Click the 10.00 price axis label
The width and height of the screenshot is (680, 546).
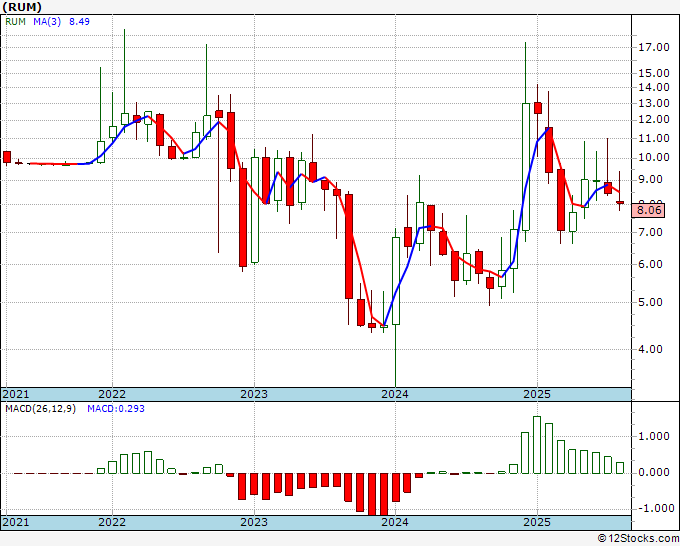[x=654, y=157]
